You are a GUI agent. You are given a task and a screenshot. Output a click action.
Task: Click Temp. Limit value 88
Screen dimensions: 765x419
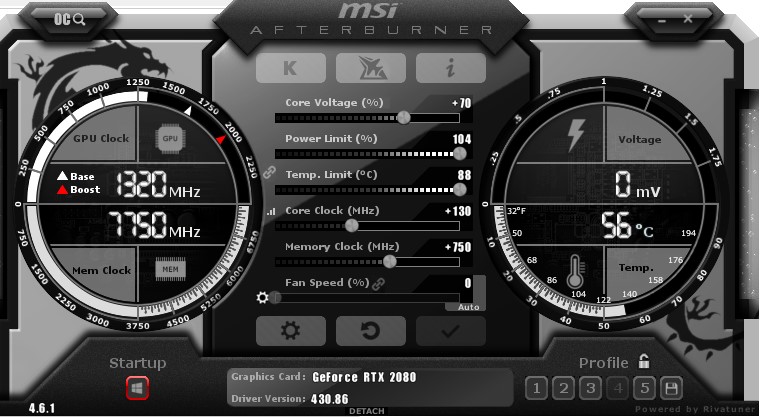pyautogui.click(x=464, y=175)
